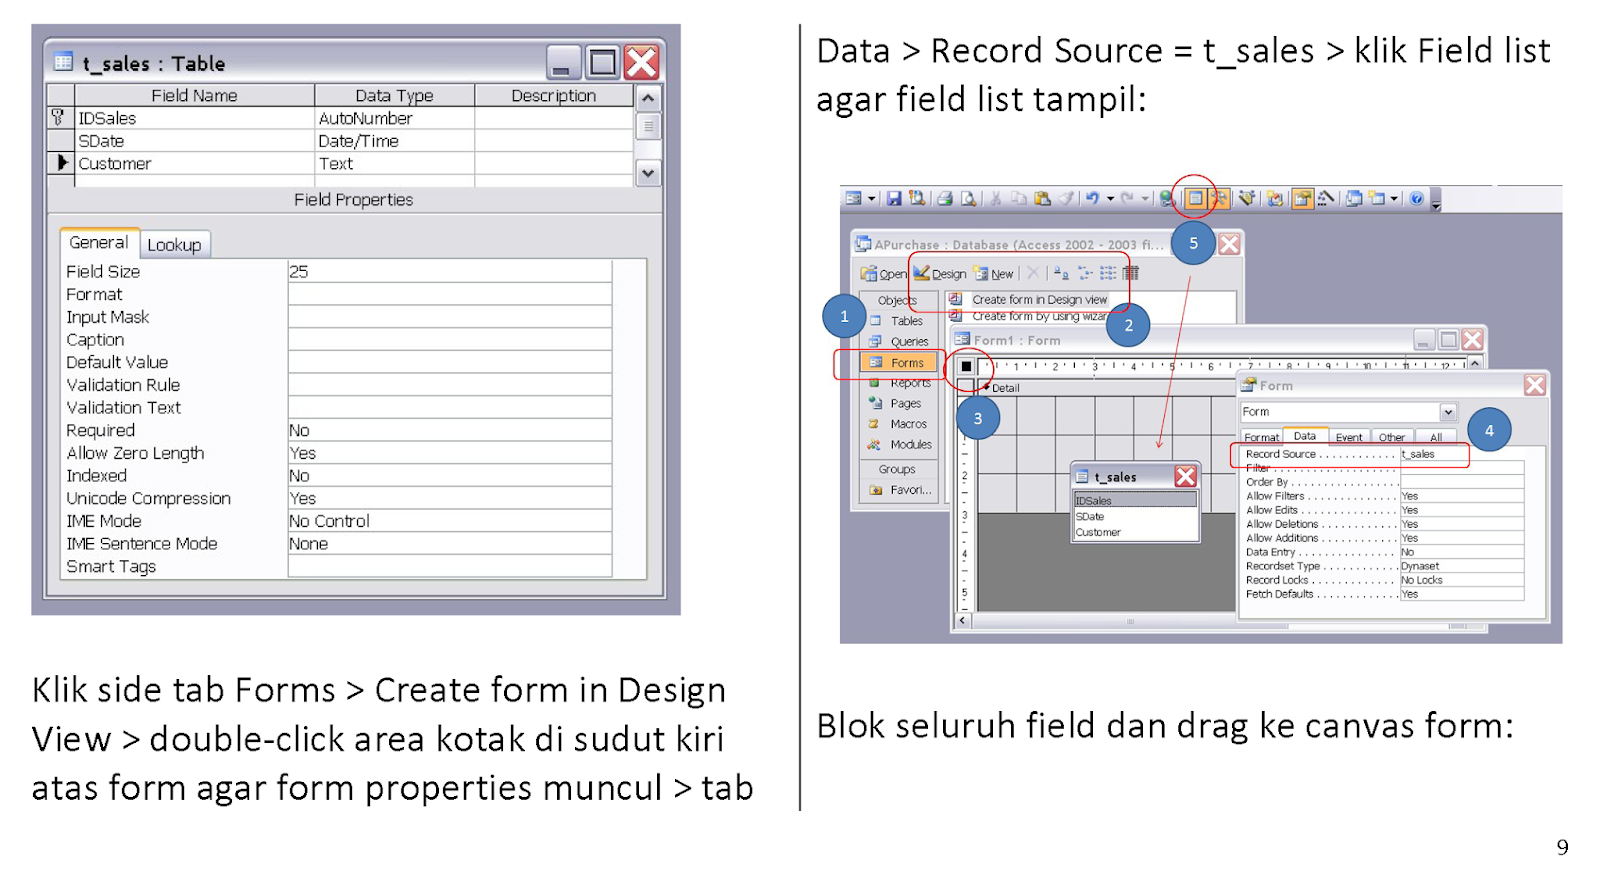Click the Print Preview icon
This screenshot has width=1600, height=882.
click(968, 198)
